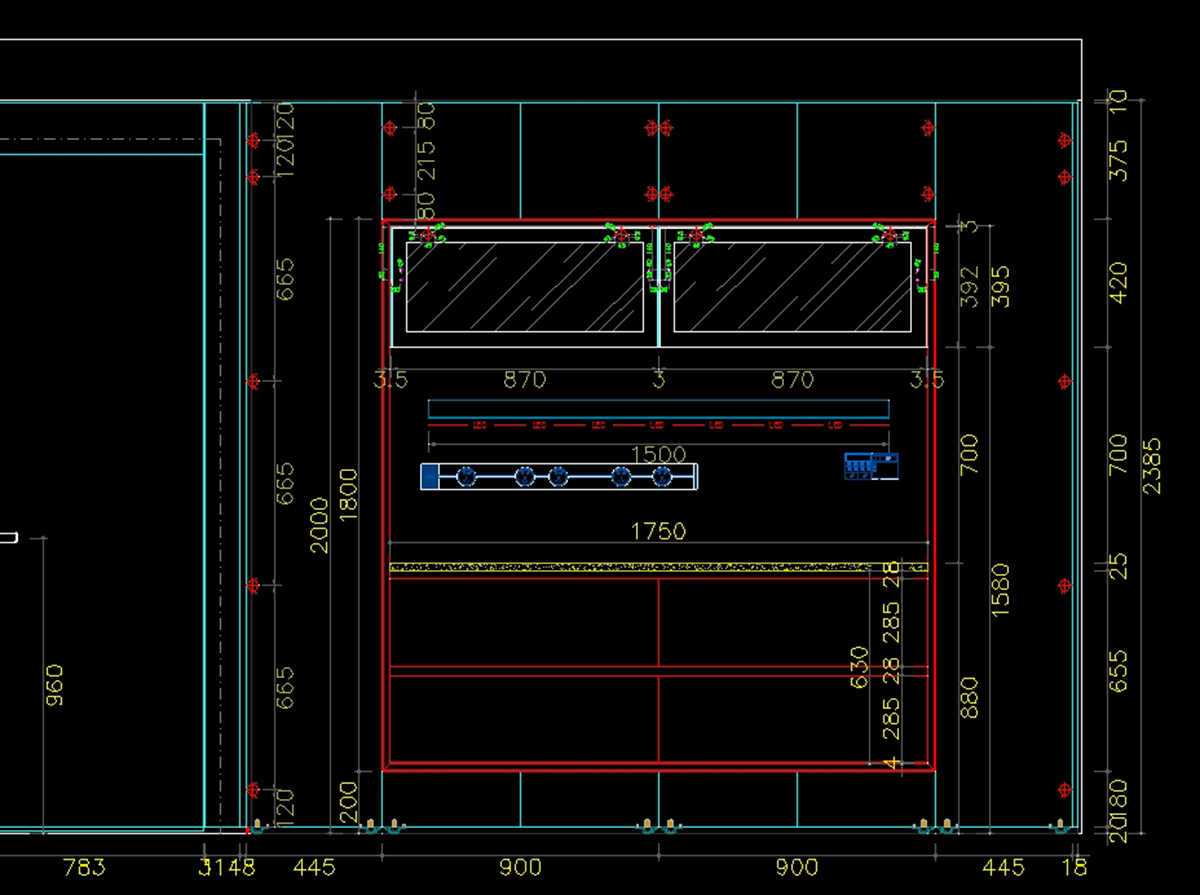Select the leftmost round socket on the strip
1200x895 pixels.
tap(466, 477)
